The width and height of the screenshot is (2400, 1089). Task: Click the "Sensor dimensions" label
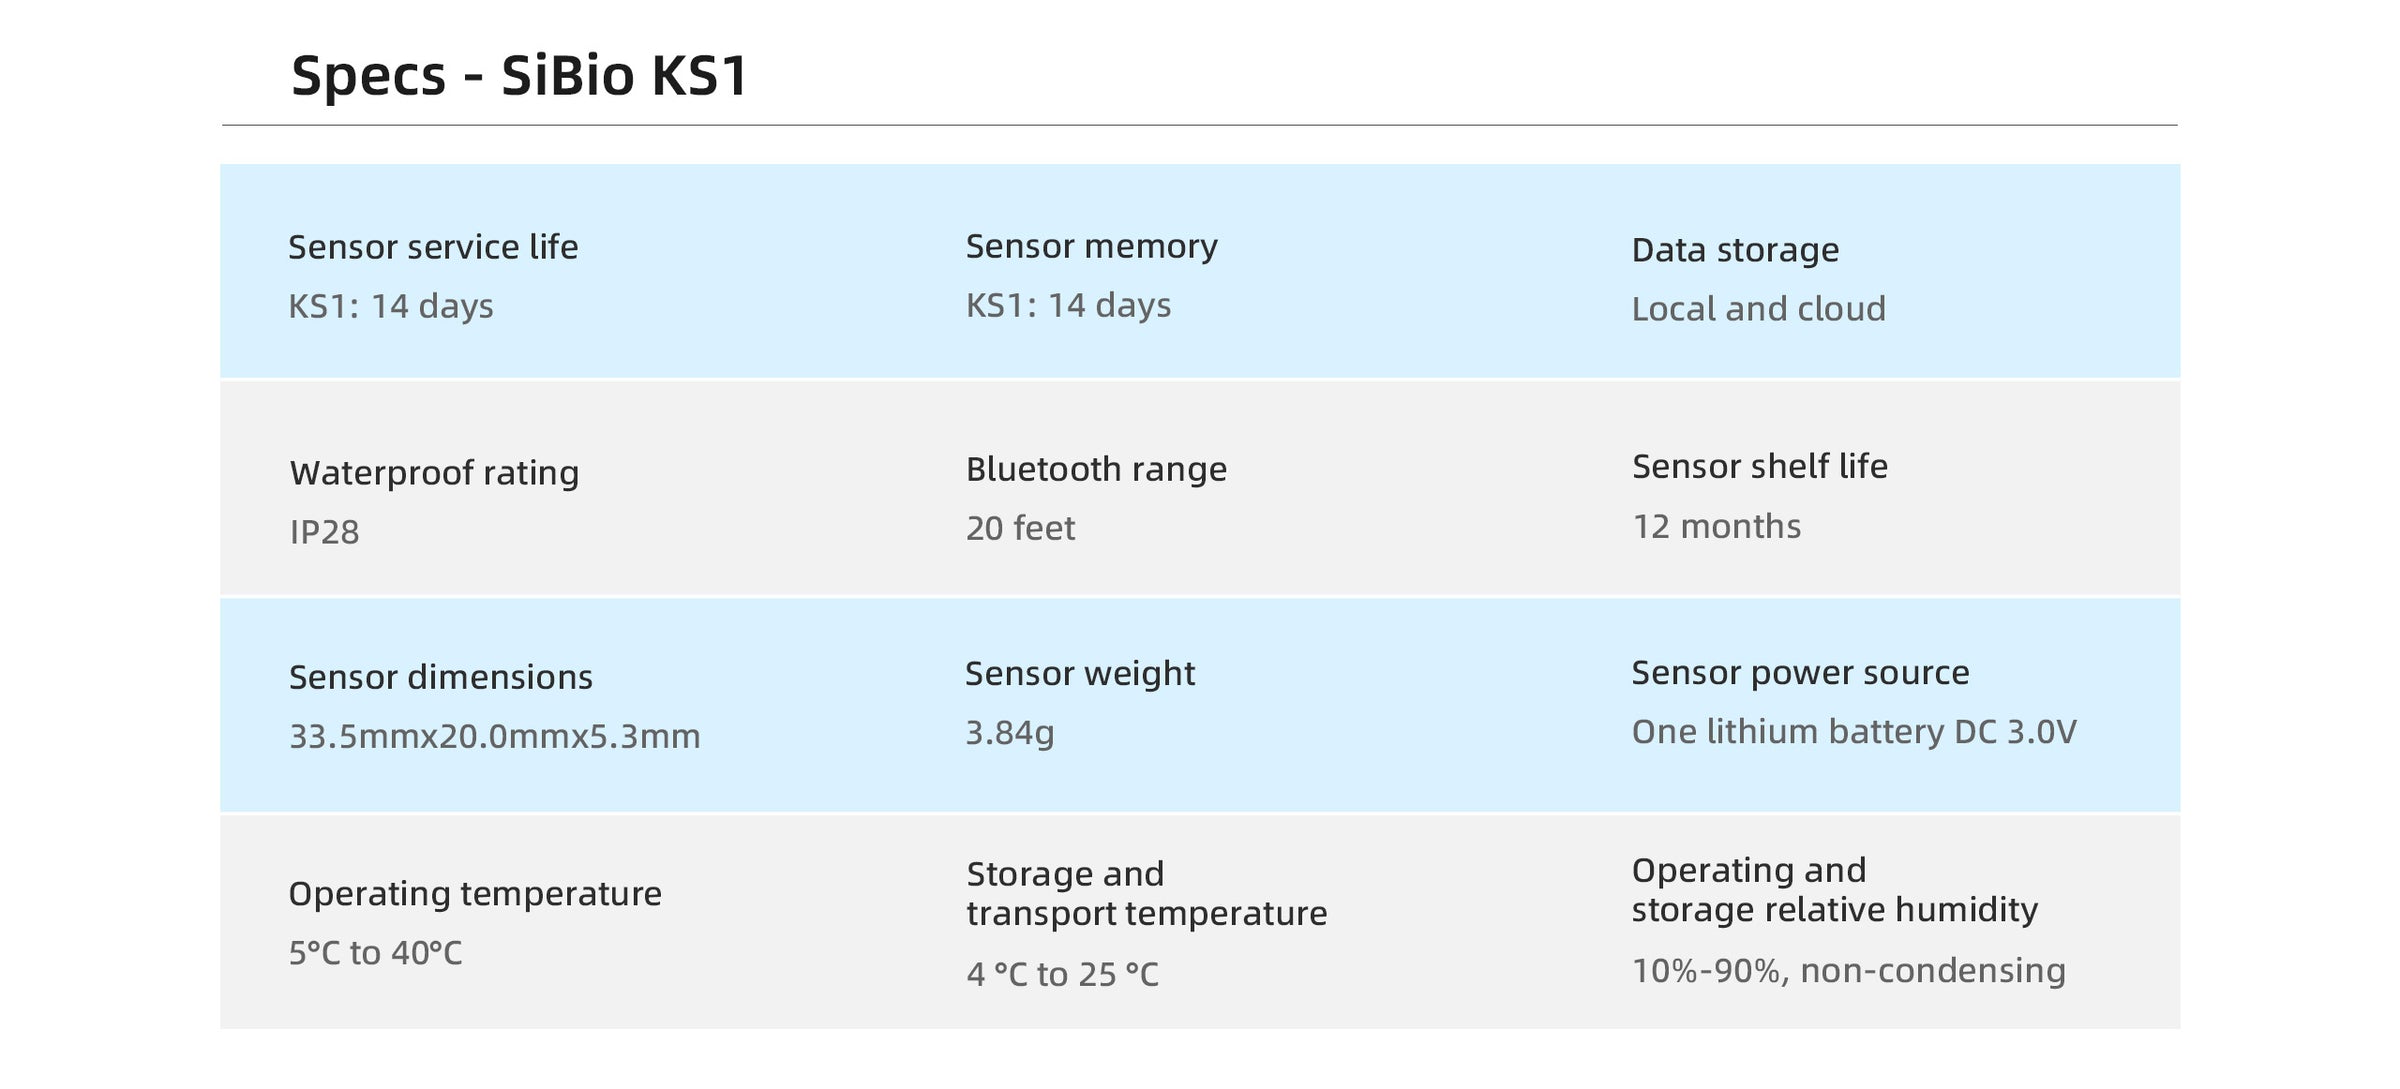coord(440,678)
